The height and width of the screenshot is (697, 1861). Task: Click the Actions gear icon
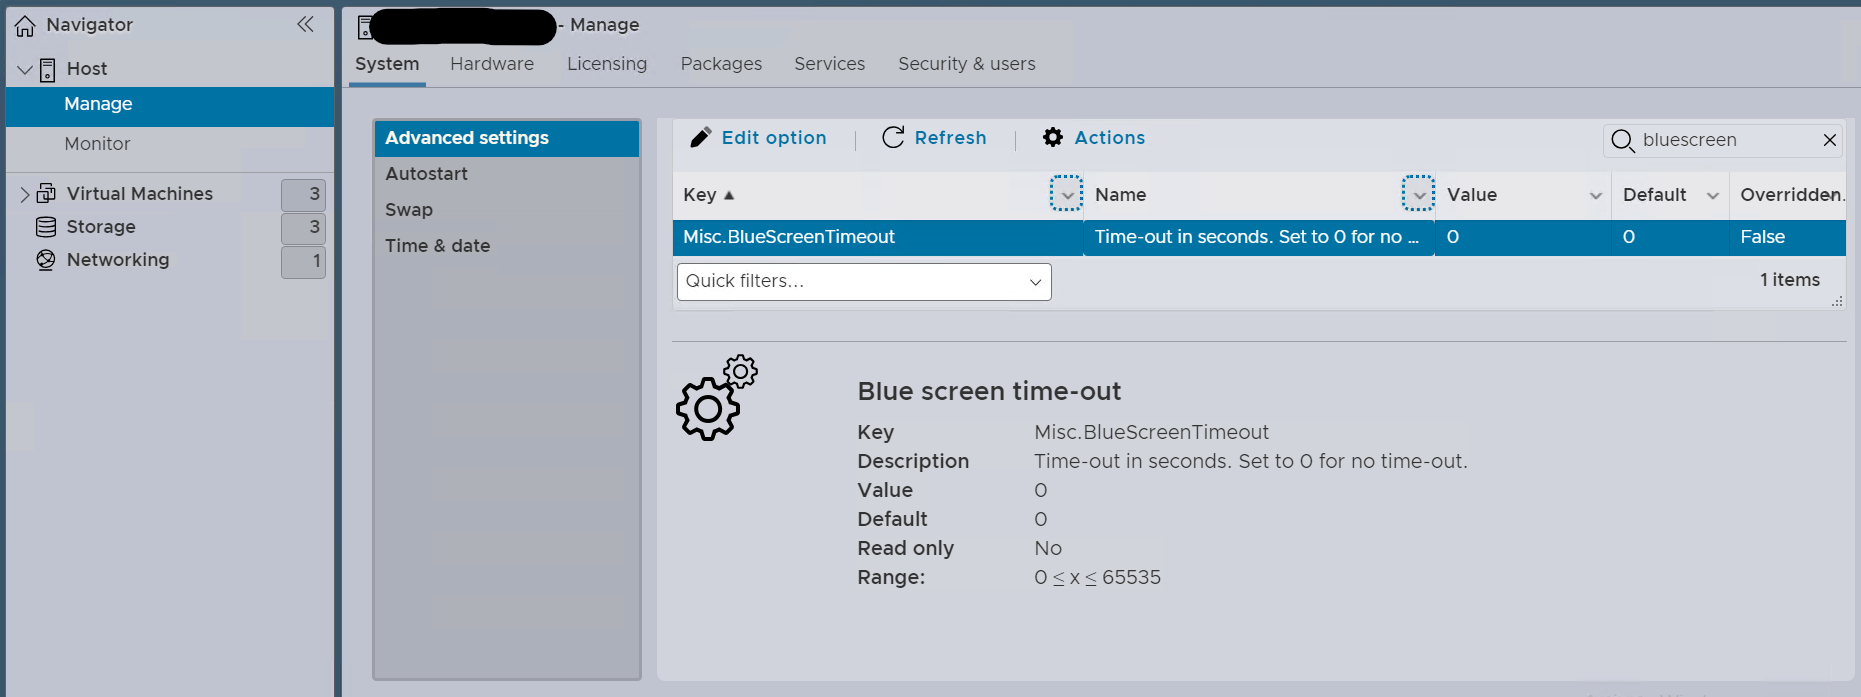click(x=1053, y=137)
